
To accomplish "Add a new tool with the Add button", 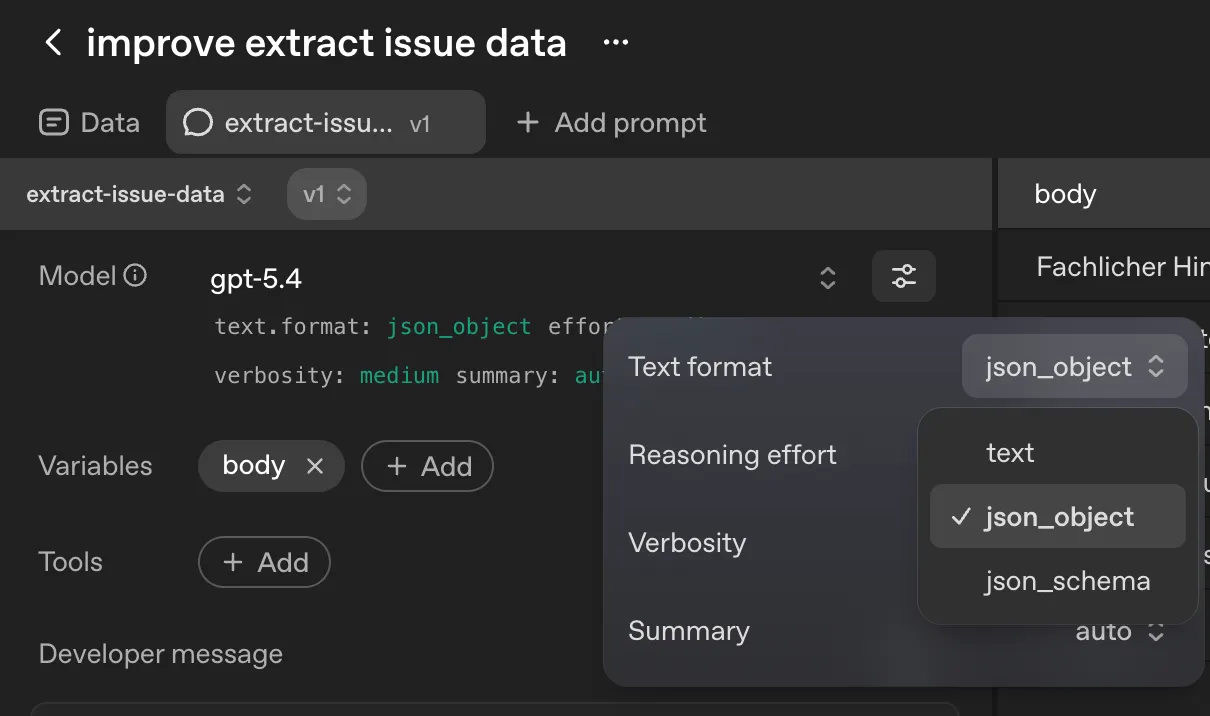I will (264, 562).
